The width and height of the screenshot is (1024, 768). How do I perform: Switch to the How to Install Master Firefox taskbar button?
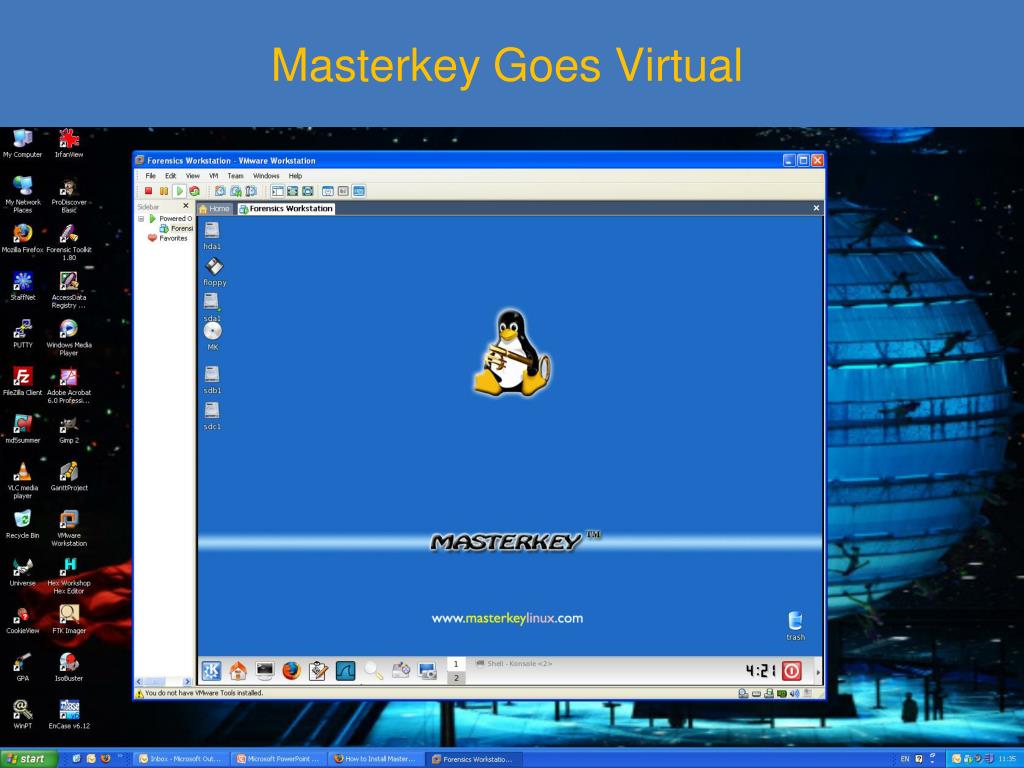[375, 759]
